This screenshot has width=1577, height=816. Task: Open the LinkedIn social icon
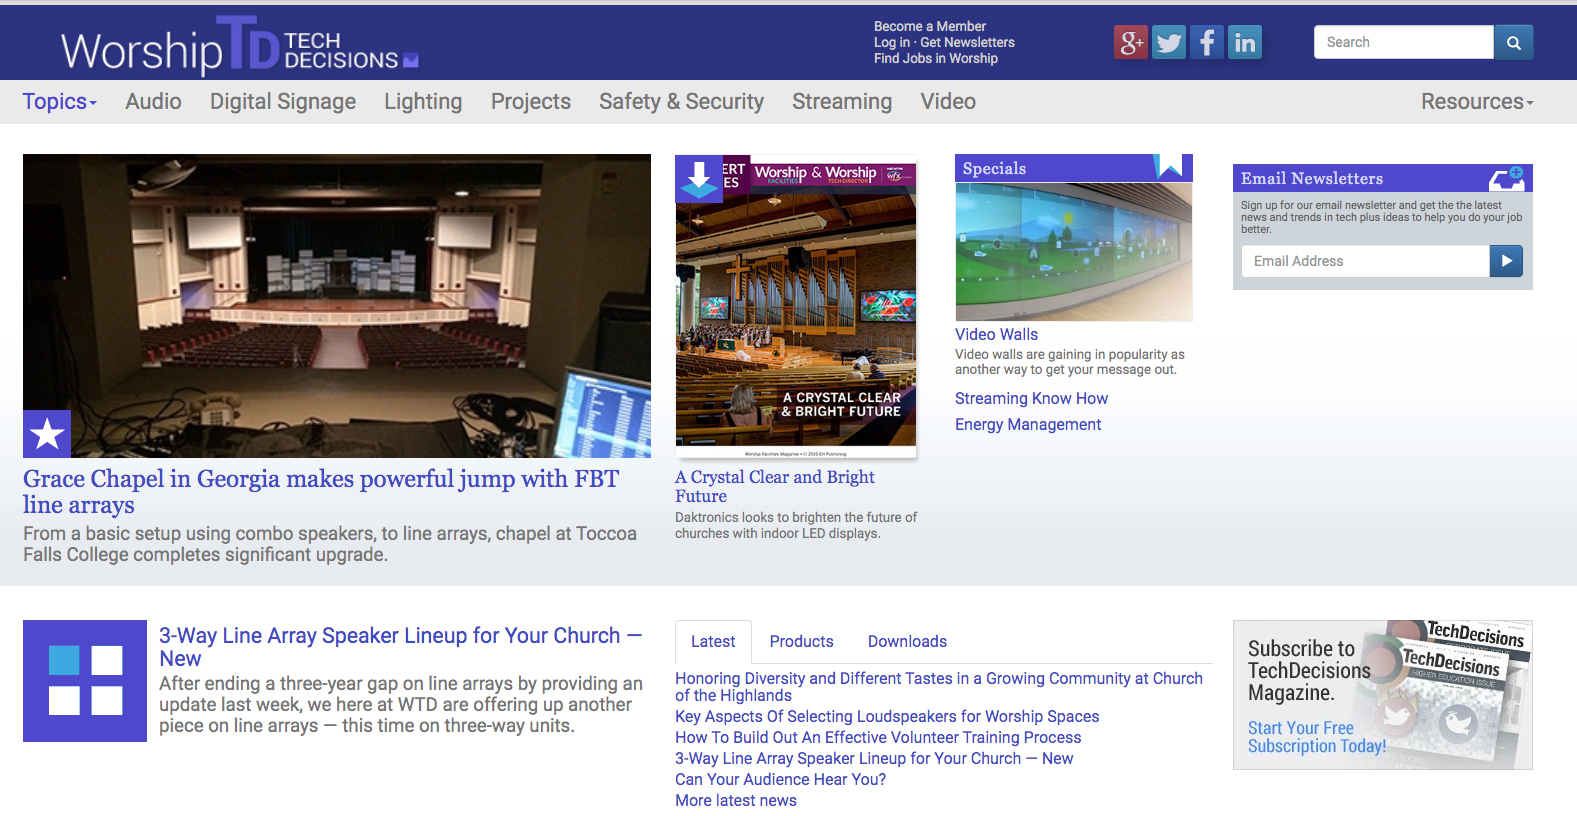coord(1245,42)
